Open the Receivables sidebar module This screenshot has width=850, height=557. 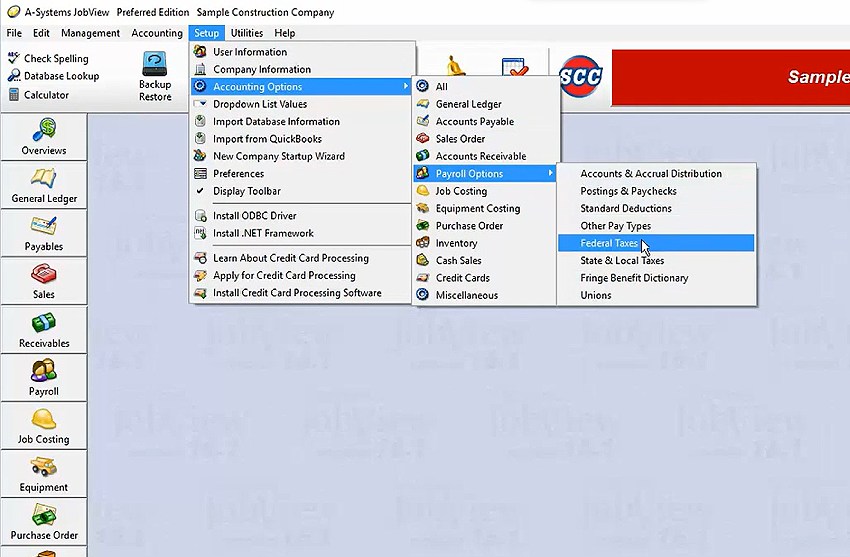[44, 330]
